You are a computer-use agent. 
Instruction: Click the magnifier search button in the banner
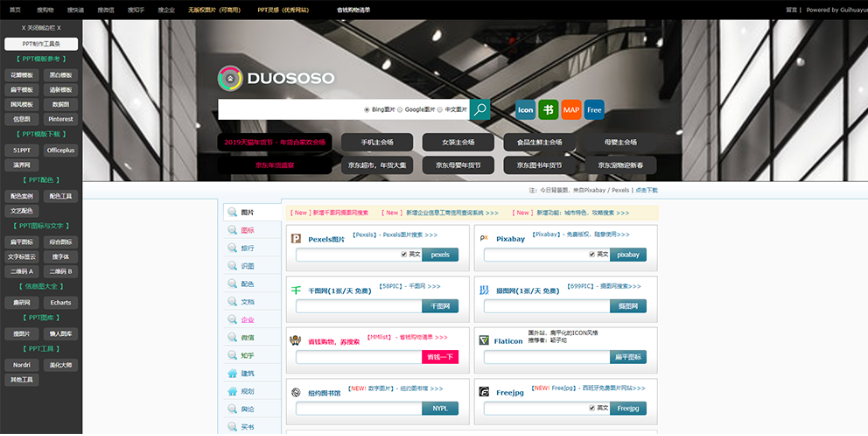(x=480, y=109)
